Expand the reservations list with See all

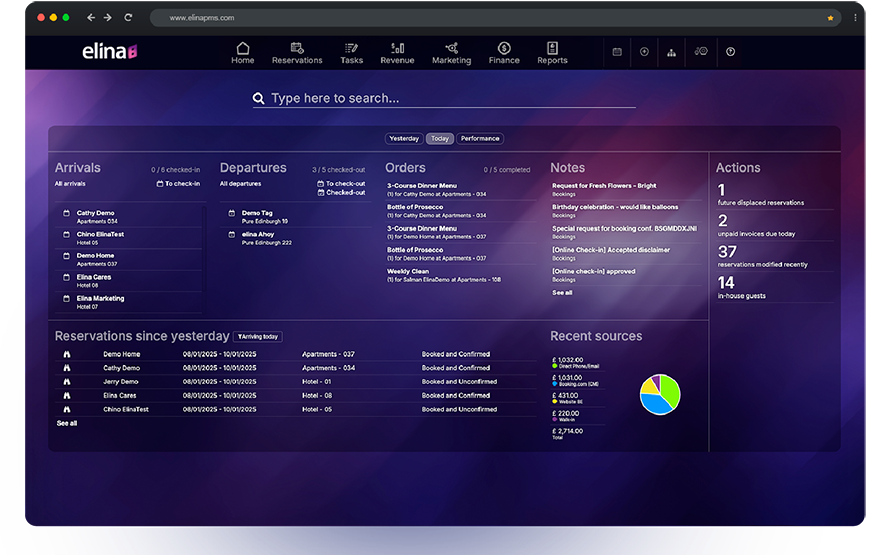click(x=66, y=423)
